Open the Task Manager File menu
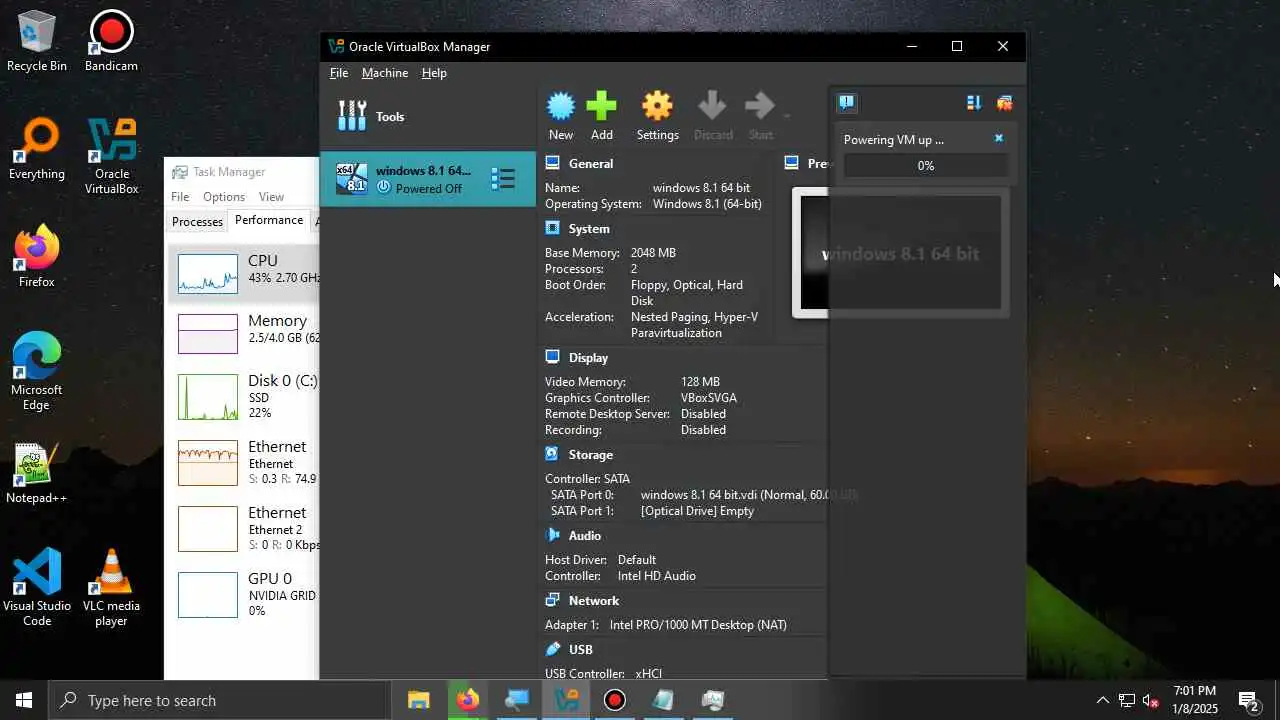The image size is (1280, 720). 180,197
